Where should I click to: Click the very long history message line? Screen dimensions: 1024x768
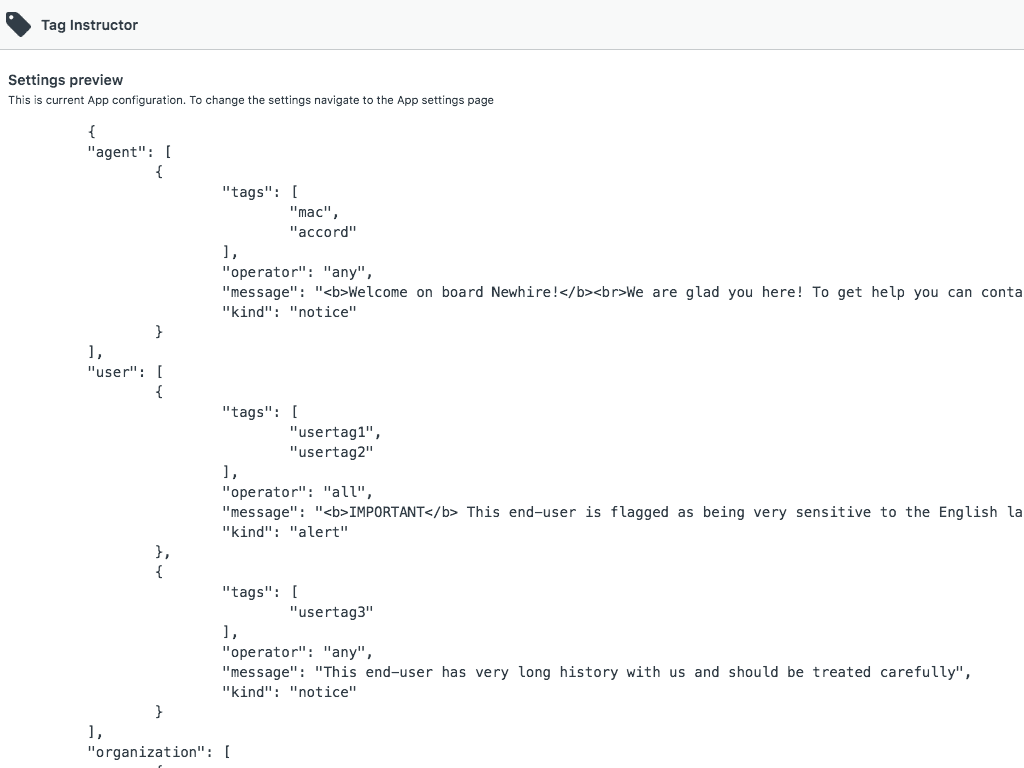(x=596, y=672)
